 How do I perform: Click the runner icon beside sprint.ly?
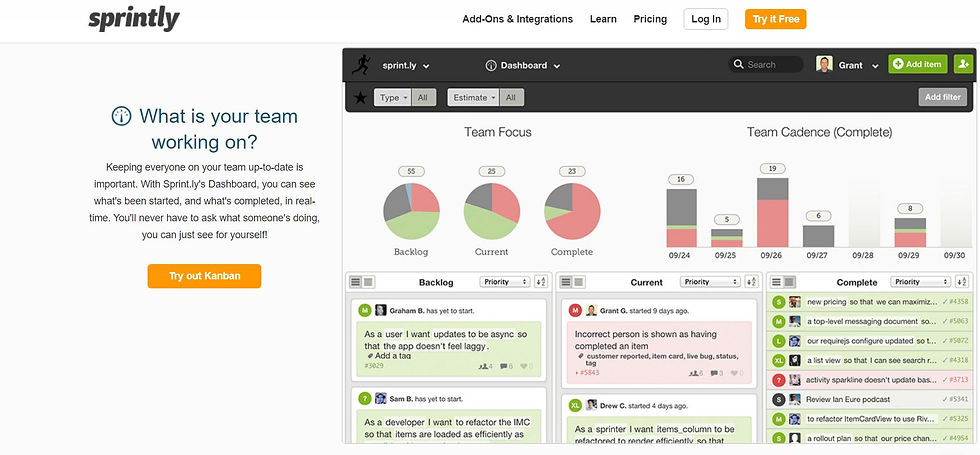(x=361, y=64)
